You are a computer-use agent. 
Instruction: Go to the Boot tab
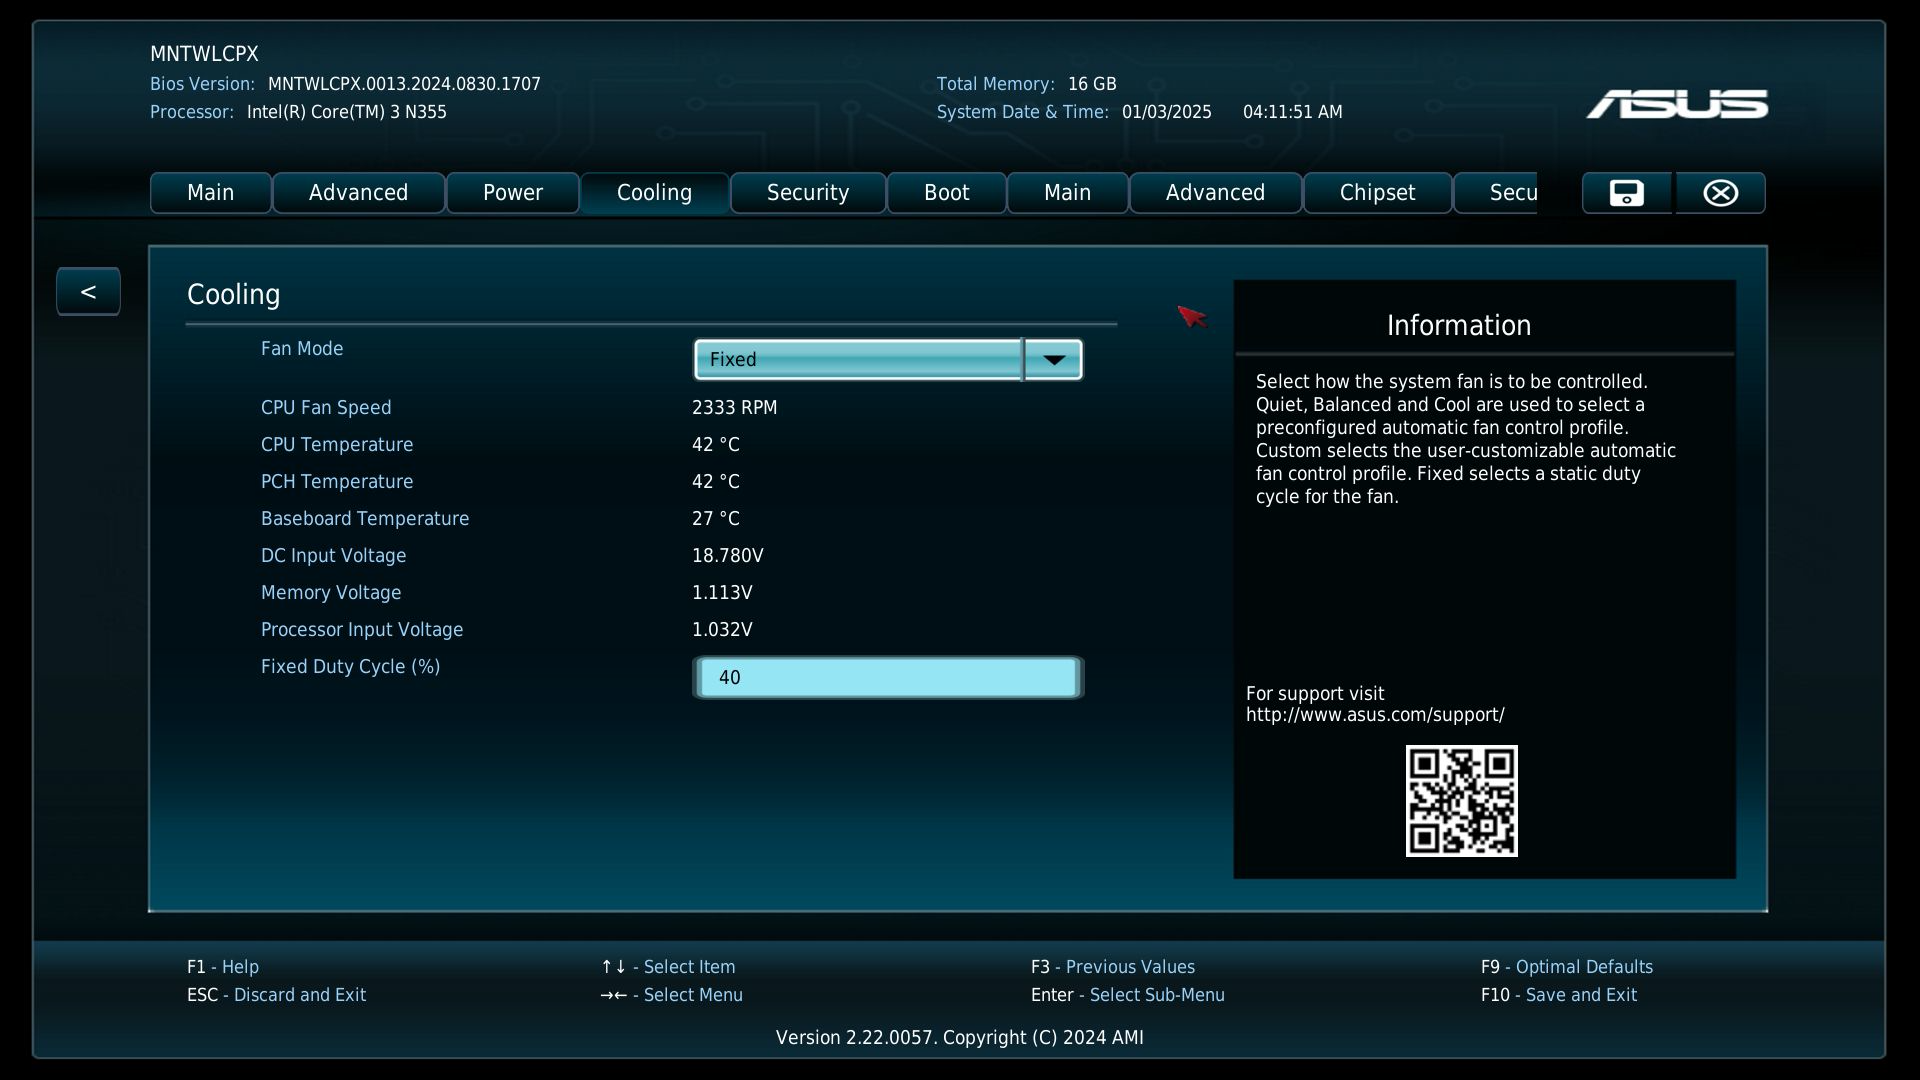click(946, 193)
